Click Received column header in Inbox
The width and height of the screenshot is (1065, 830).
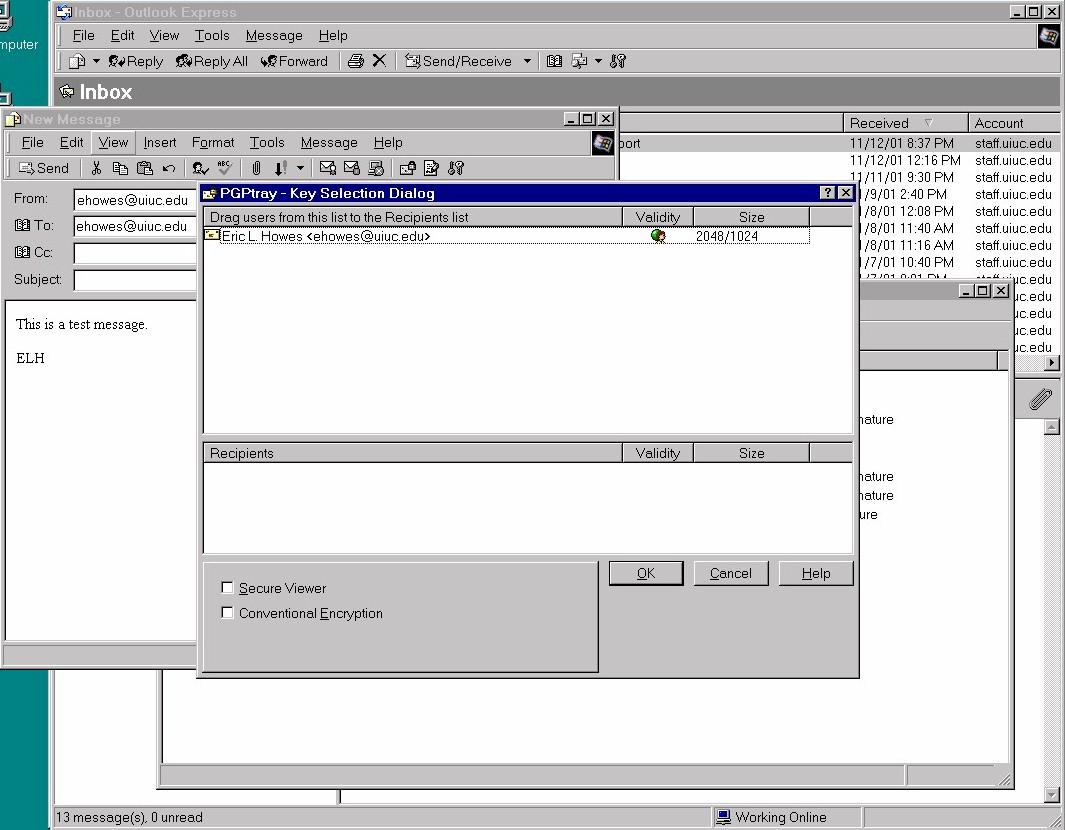pos(905,123)
